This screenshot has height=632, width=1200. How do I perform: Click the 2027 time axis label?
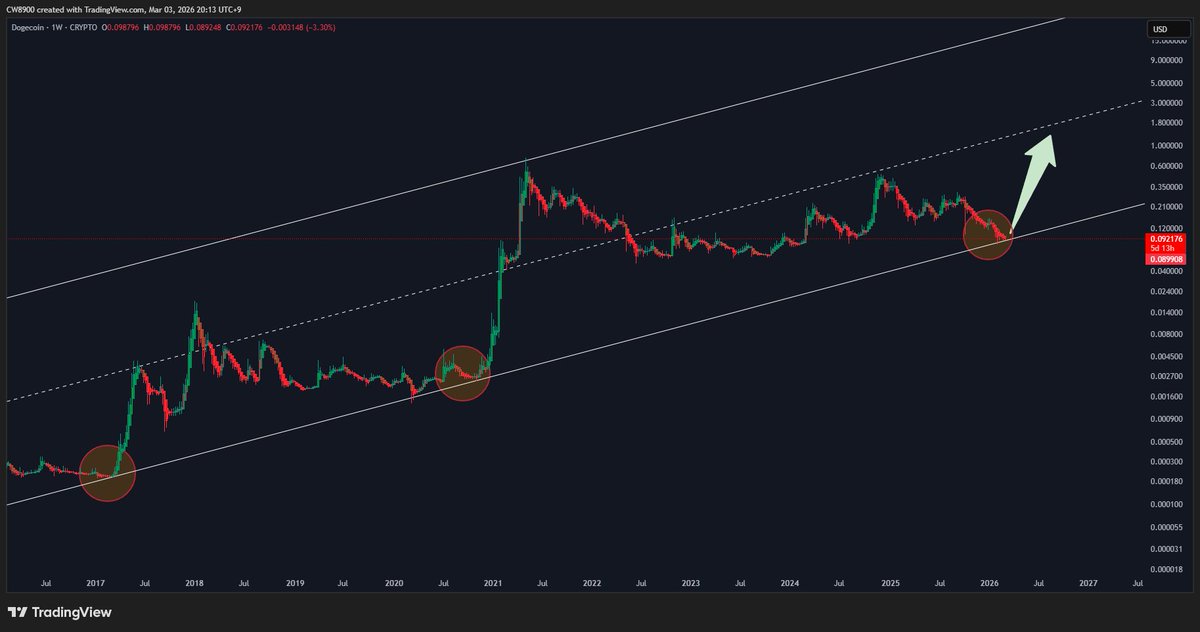tap(1088, 582)
